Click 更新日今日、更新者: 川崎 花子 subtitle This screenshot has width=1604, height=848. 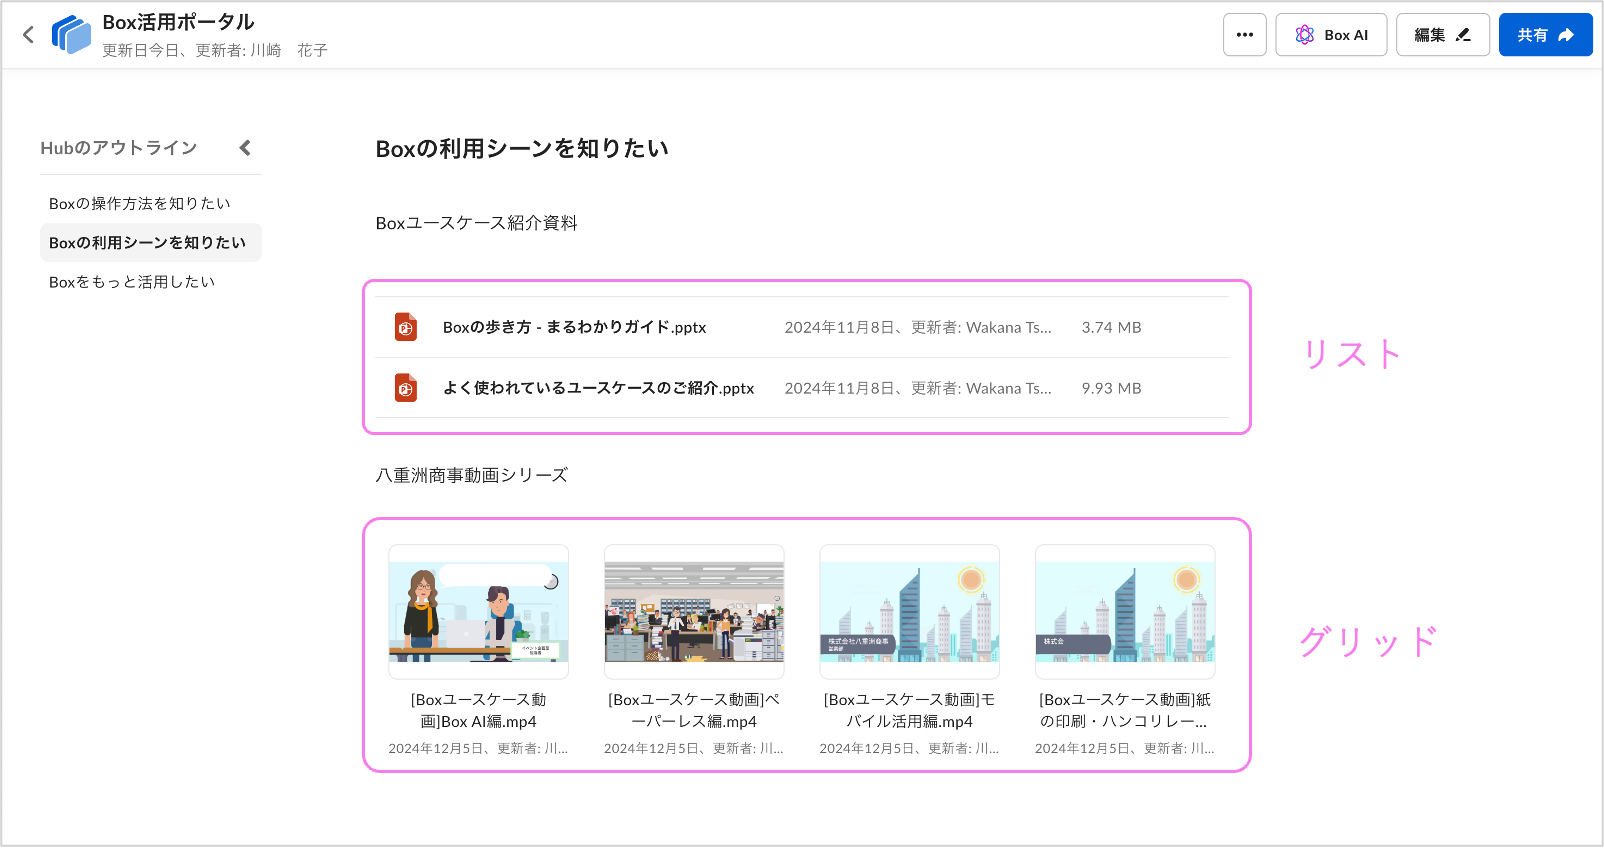[x=215, y=50]
